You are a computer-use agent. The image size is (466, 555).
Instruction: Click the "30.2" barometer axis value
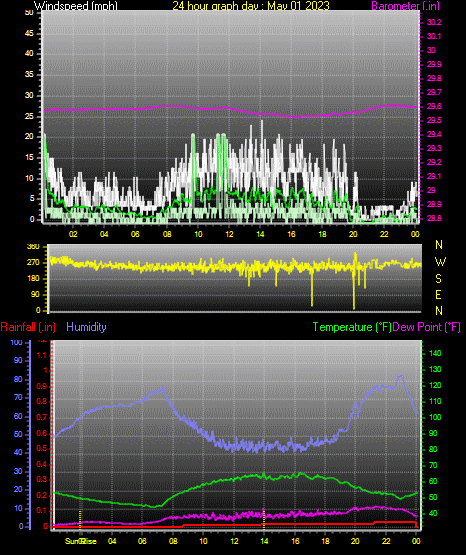click(434, 22)
